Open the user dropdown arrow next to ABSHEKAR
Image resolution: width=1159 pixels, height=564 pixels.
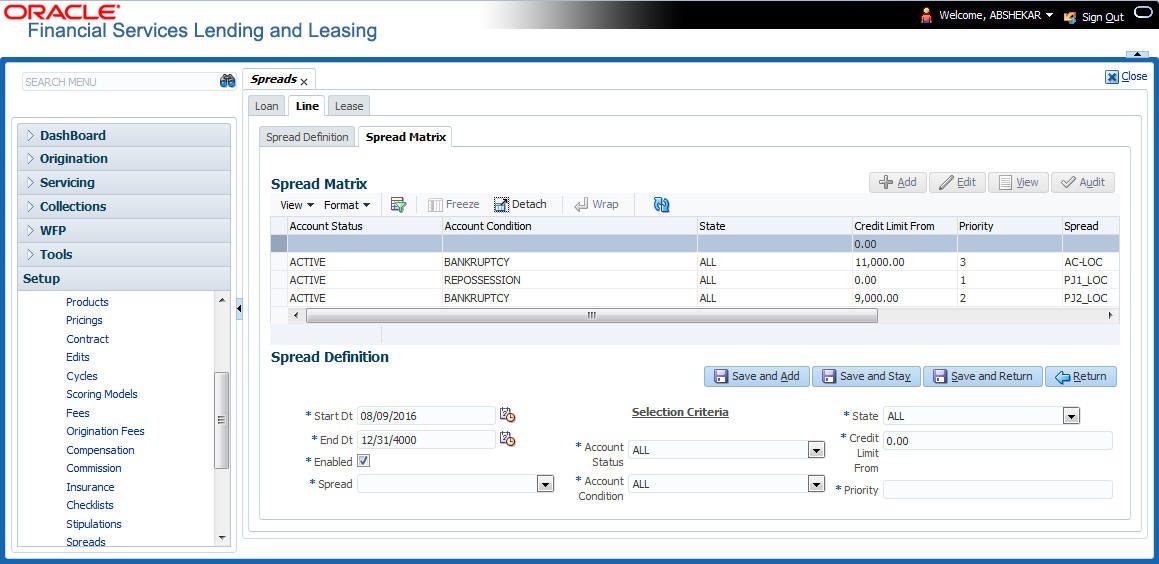[1050, 15]
